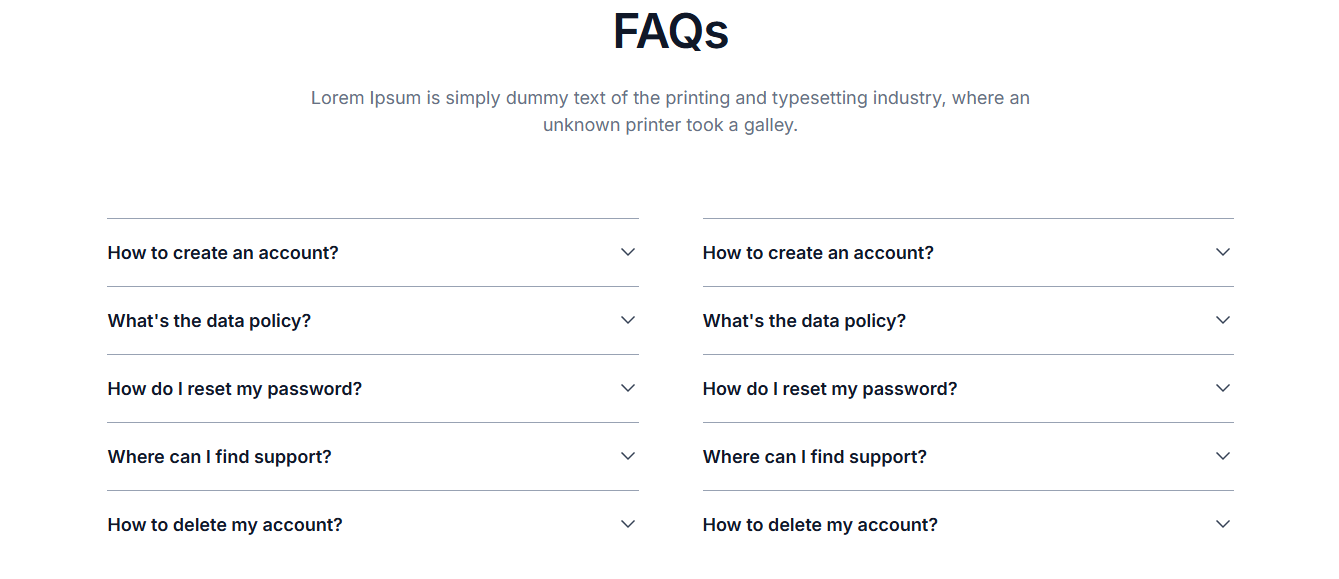Viewport: 1339px width, 579px height.
Task: Select right column 'How to create an account?' question text
Action: [x=818, y=253]
